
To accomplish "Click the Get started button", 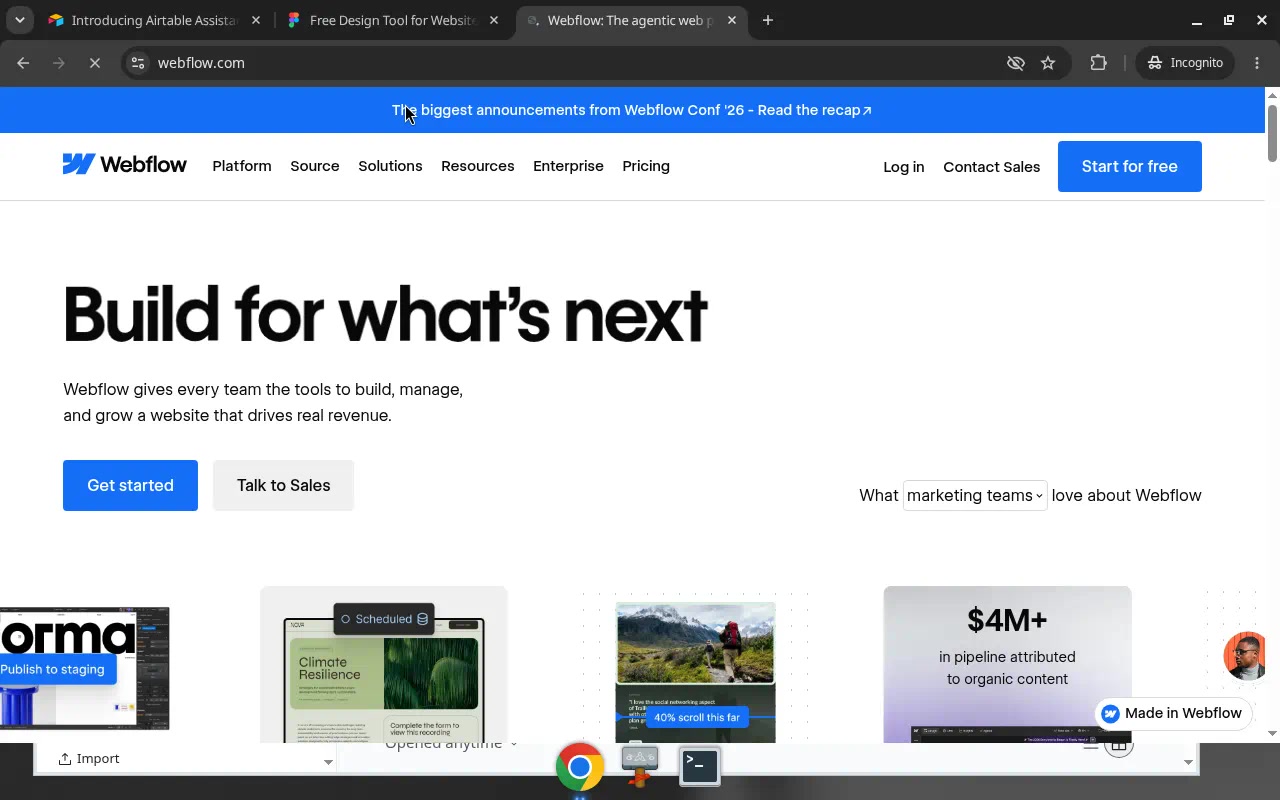I will (130, 485).
